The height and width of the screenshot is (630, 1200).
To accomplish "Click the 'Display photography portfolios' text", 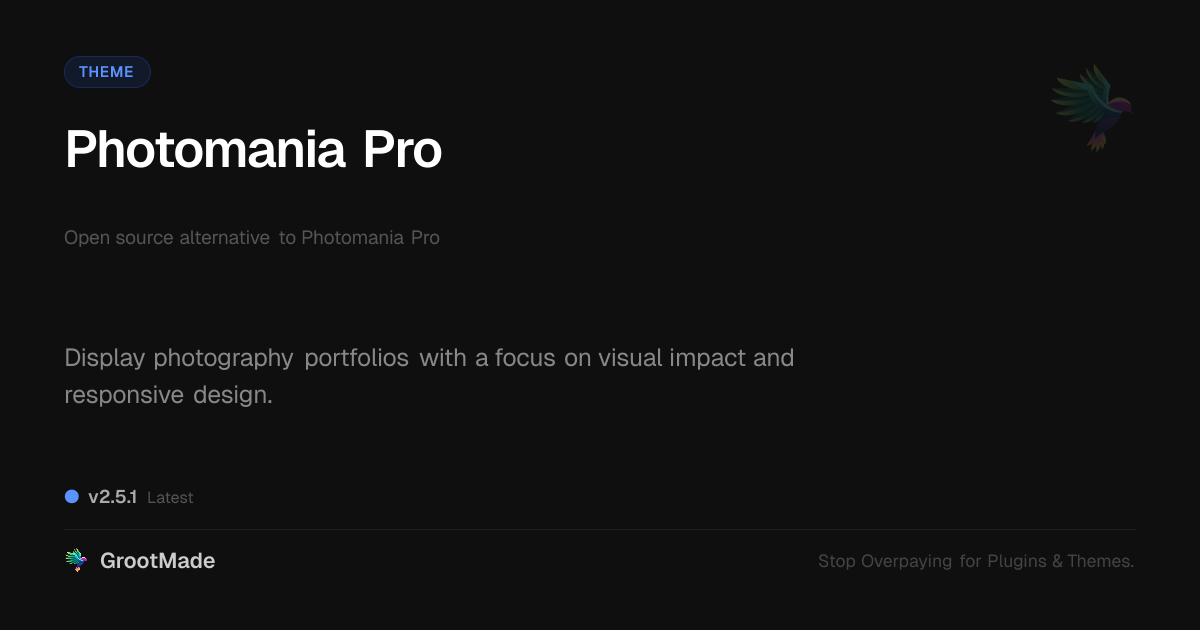I will 236,358.
